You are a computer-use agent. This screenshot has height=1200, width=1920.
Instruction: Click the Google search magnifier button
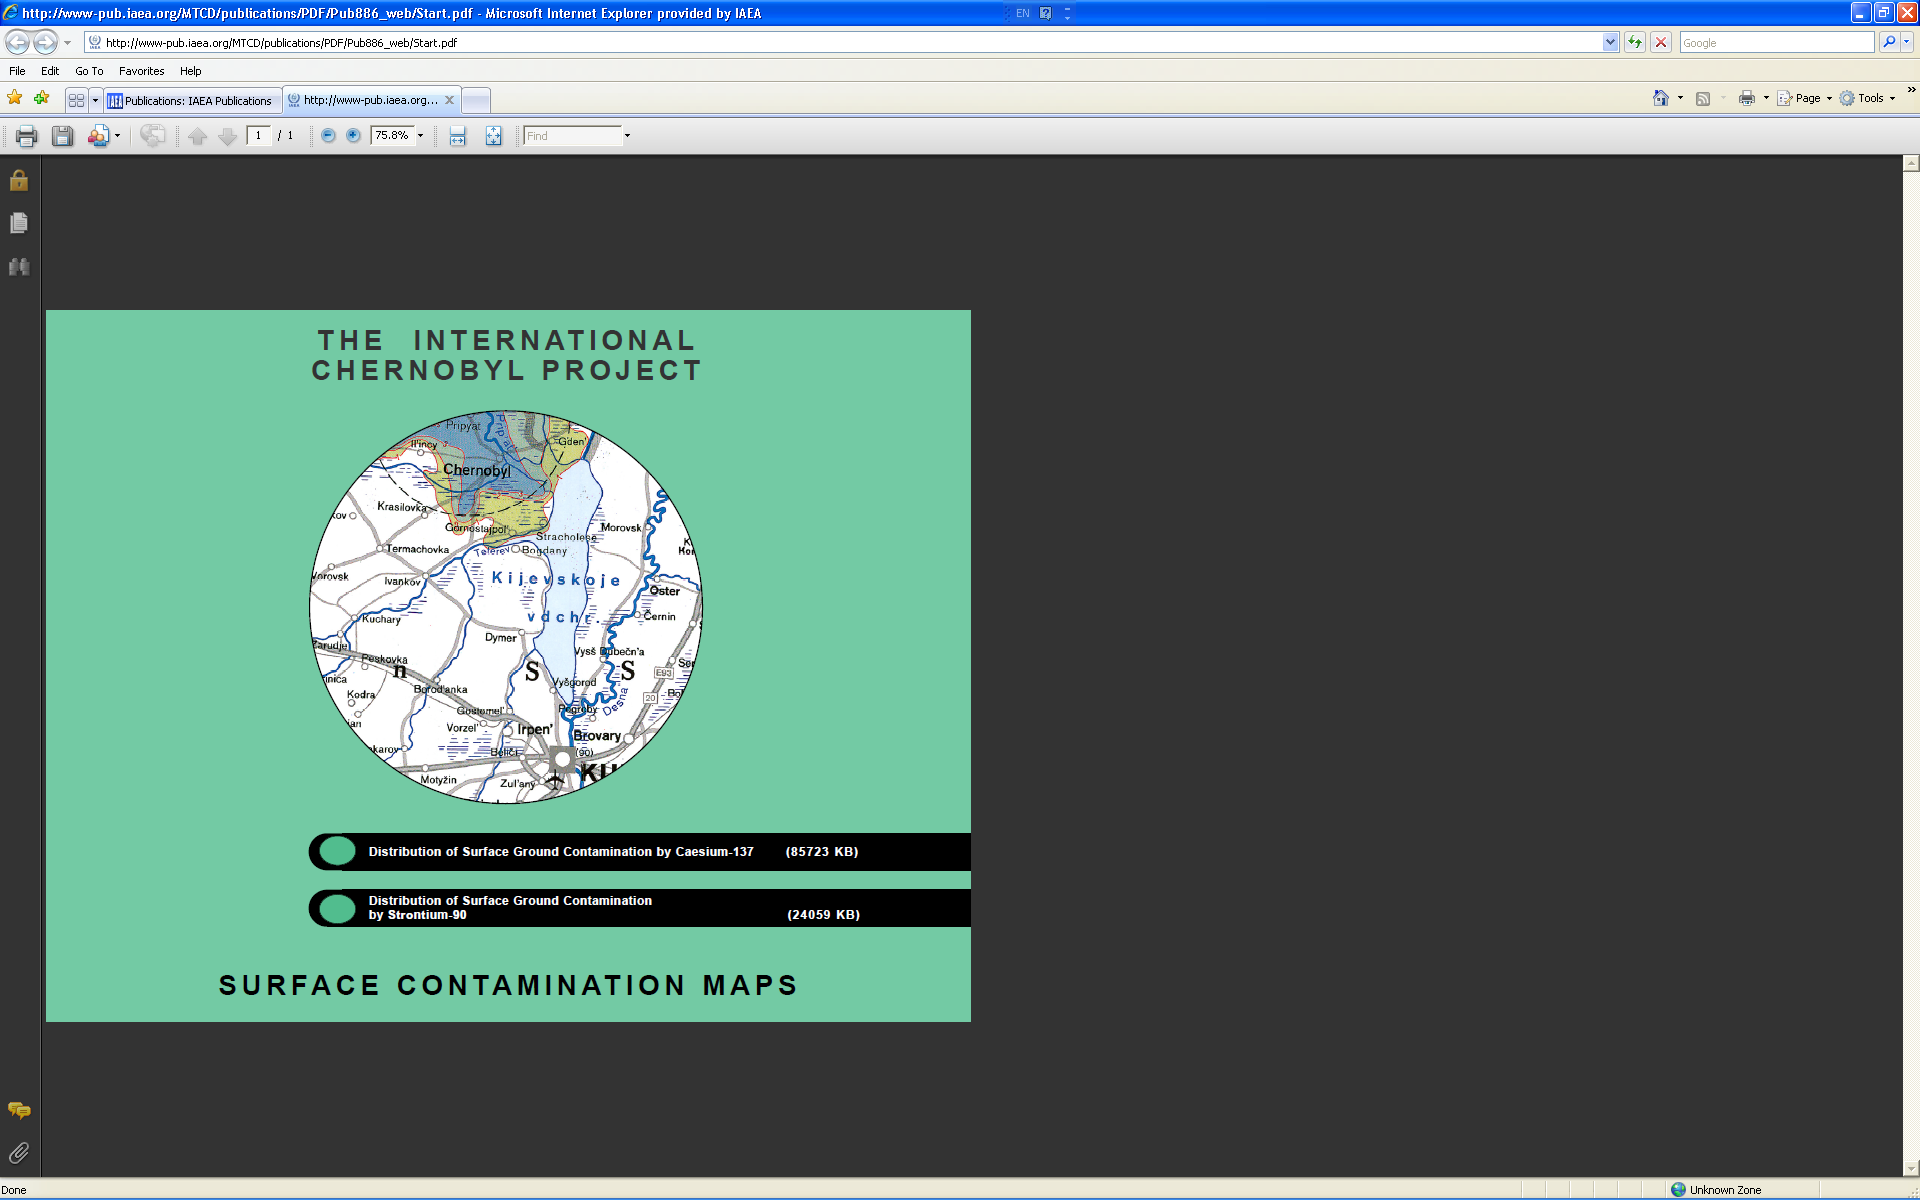1889,42
